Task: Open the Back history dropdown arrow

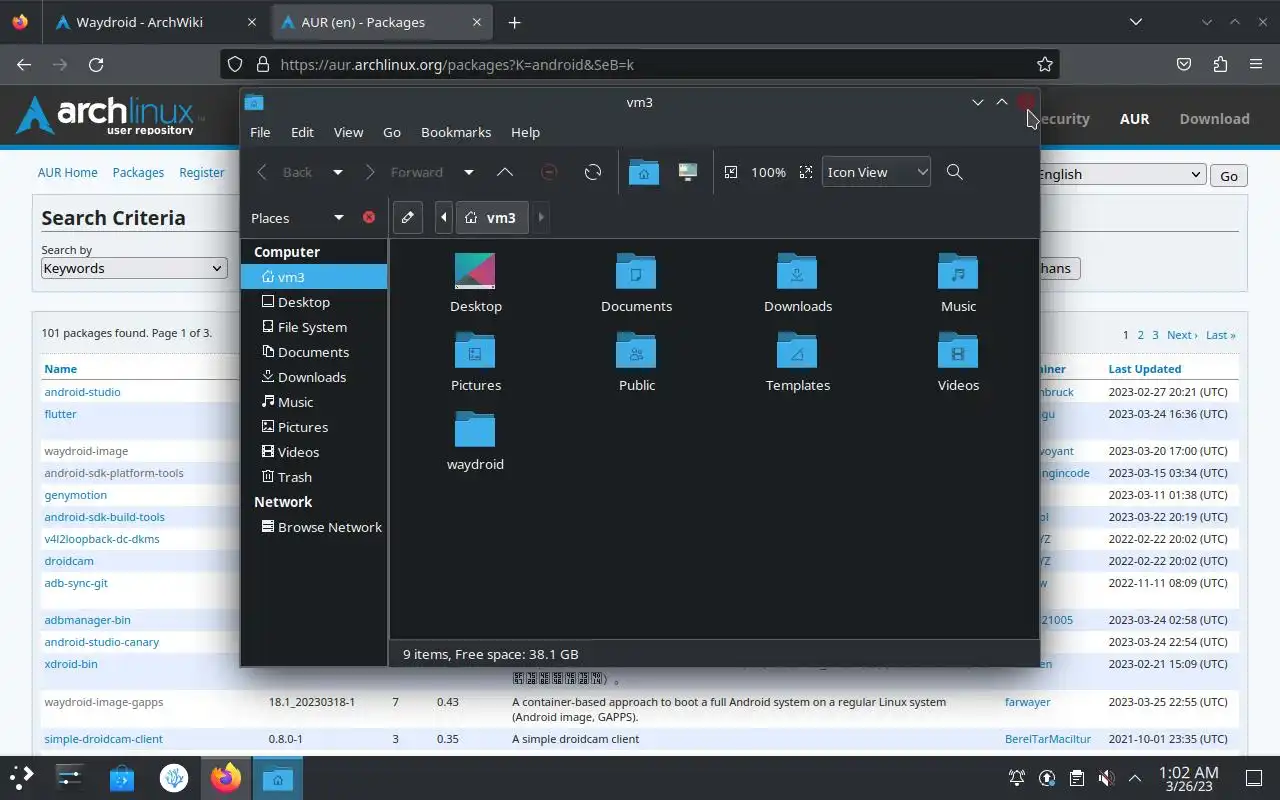Action: click(337, 172)
